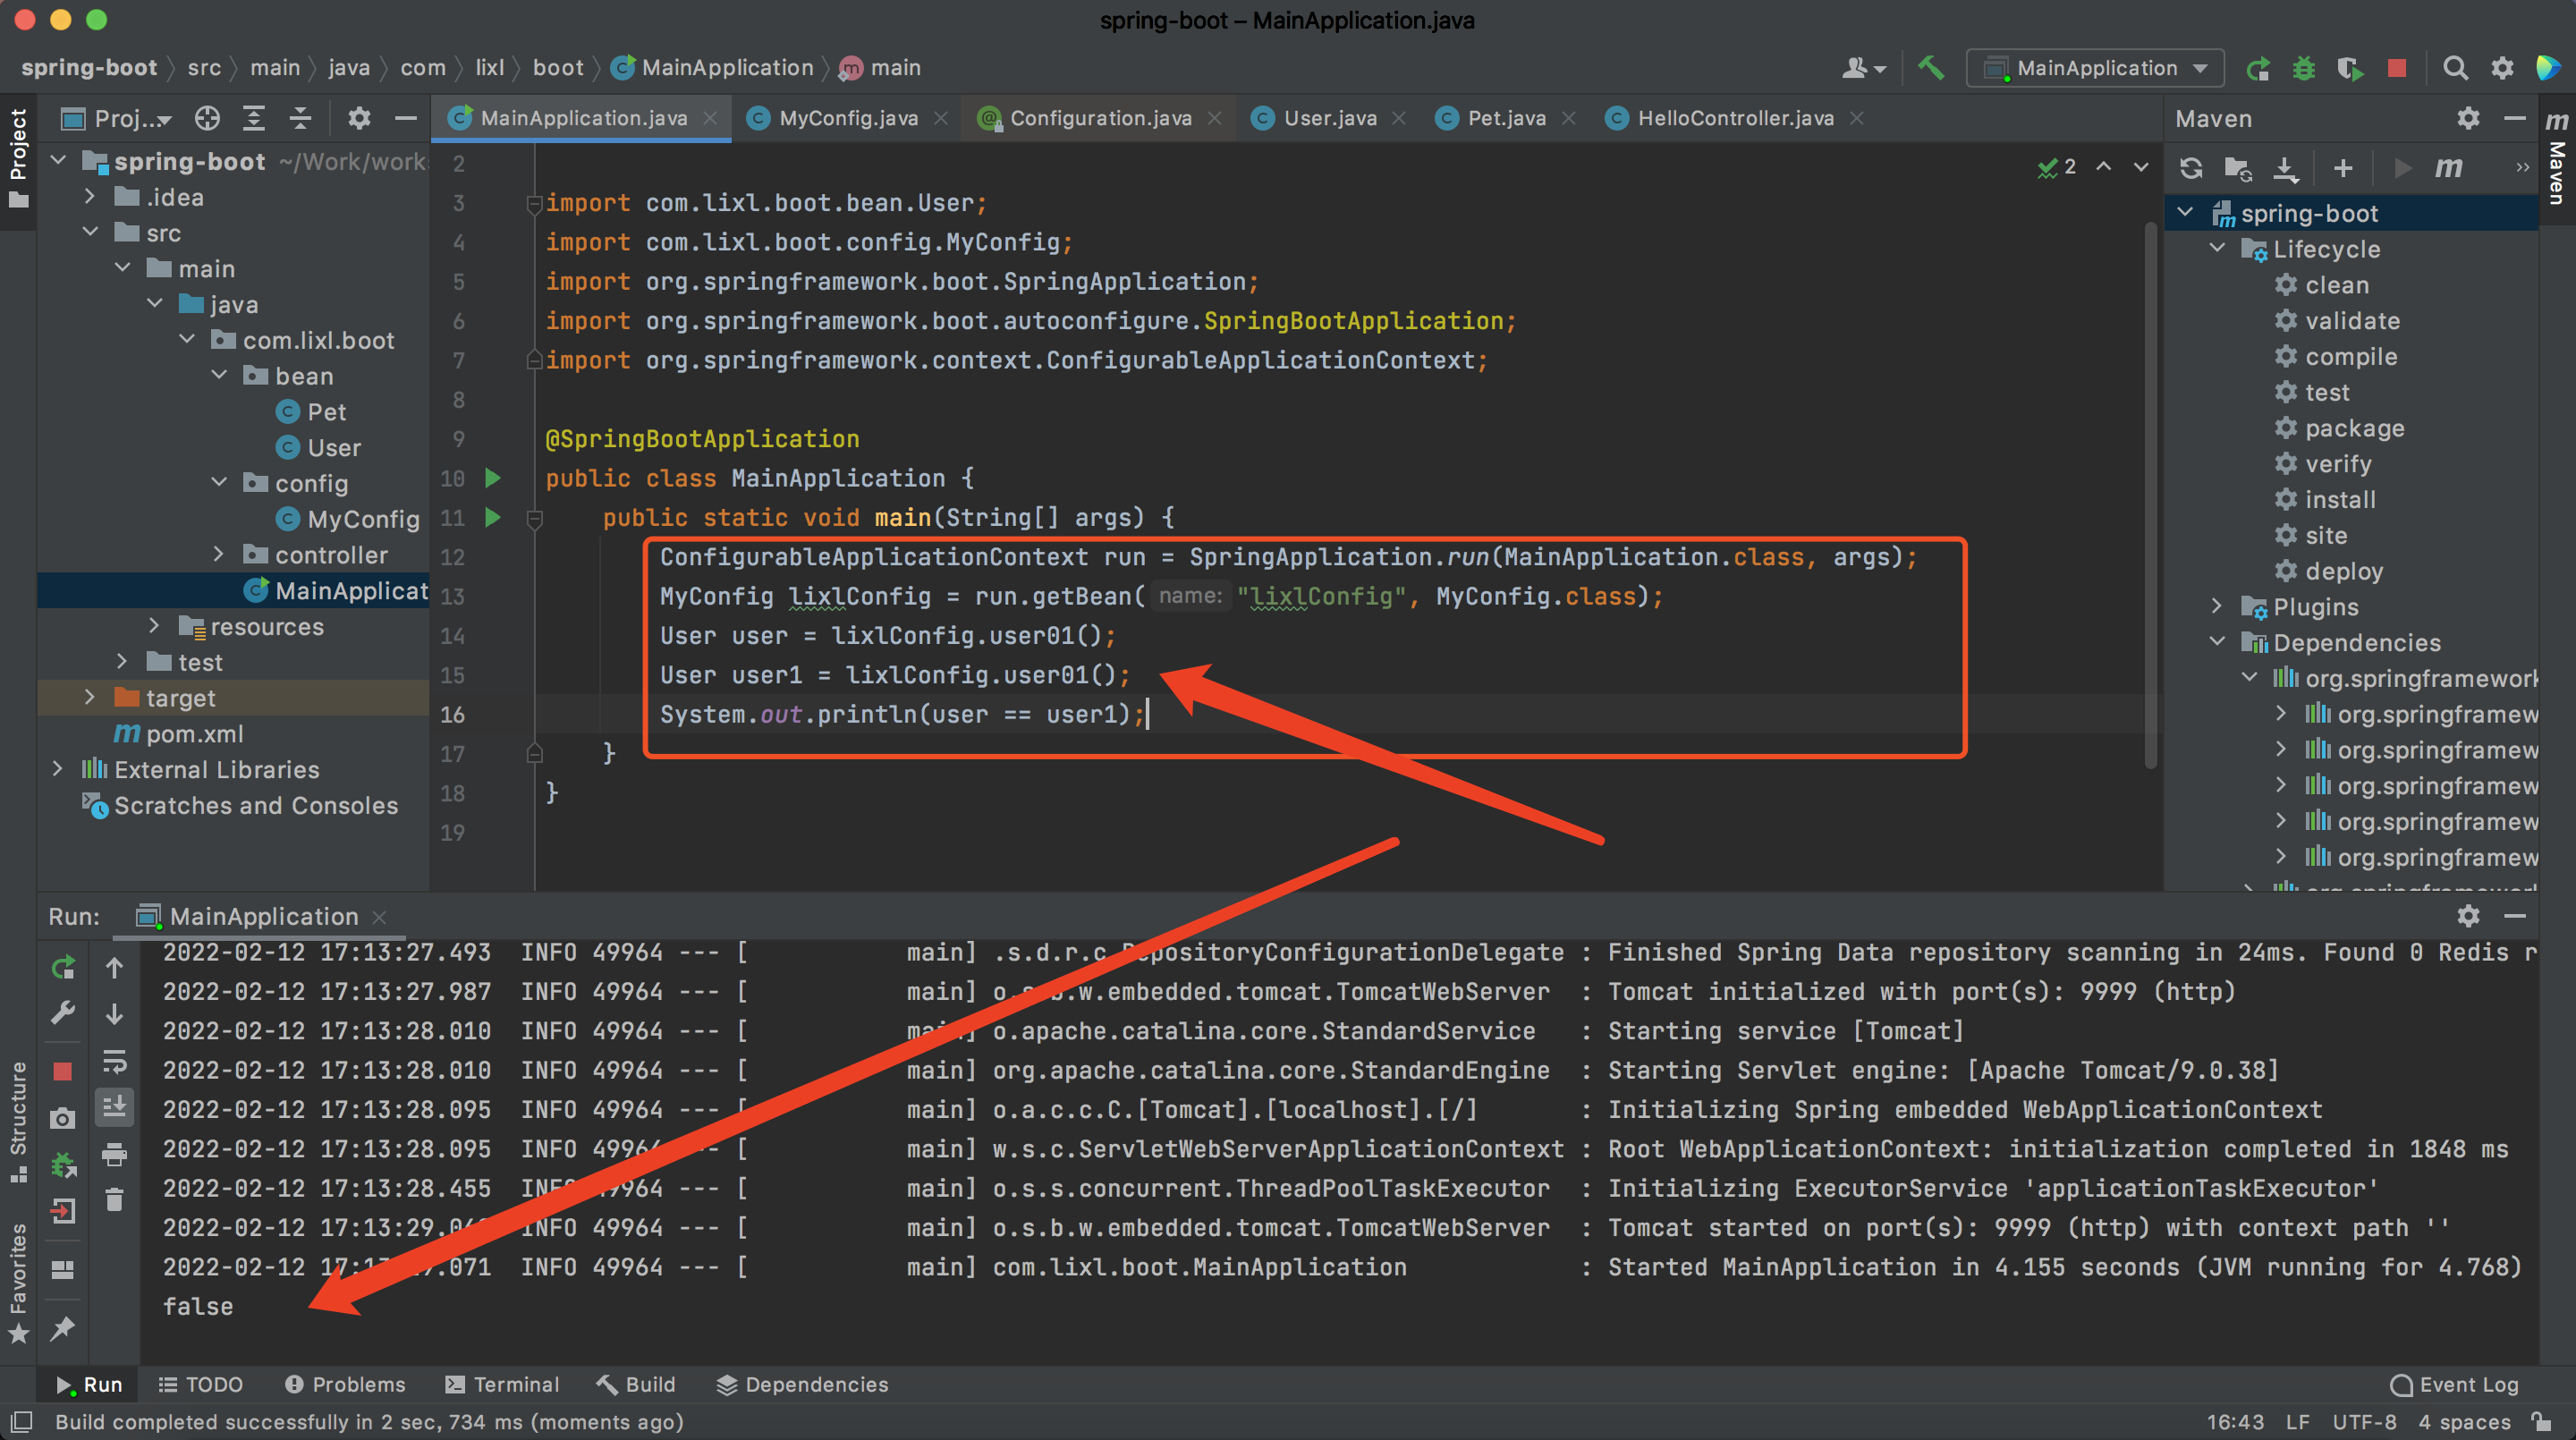Toggle soft-wrap in the run console
This screenshot has height=1440, width=2576.
pyautogui.click(x=114, y=1062)
